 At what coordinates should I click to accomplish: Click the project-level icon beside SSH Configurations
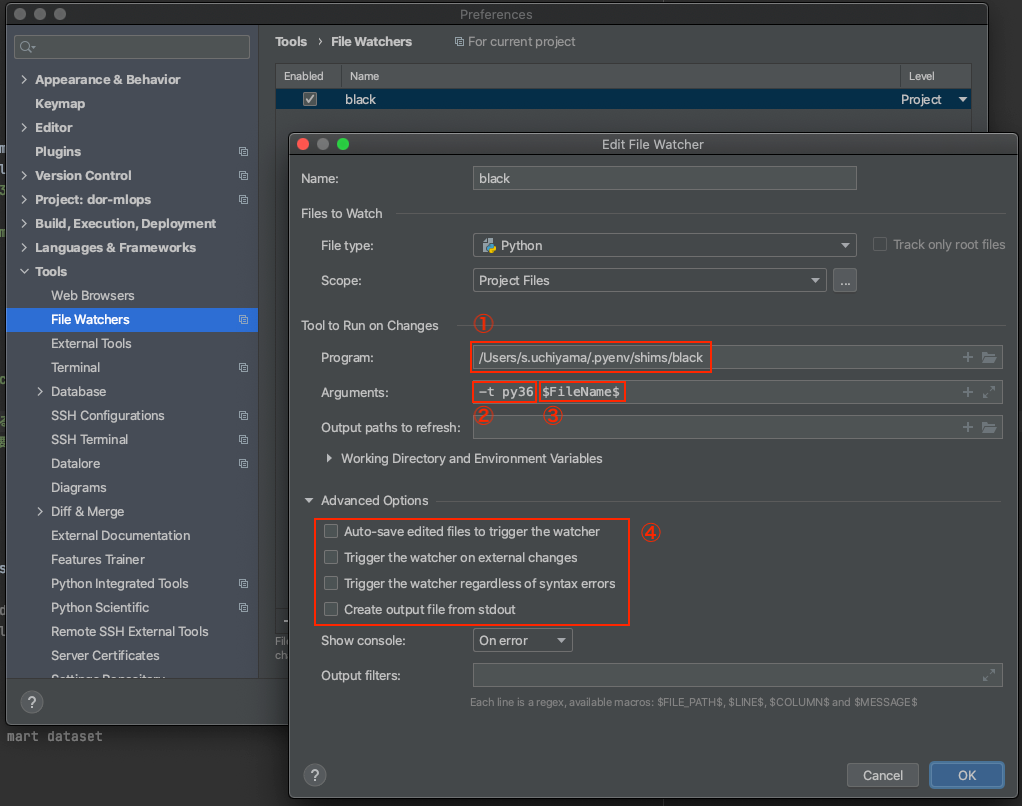[243, 415]
